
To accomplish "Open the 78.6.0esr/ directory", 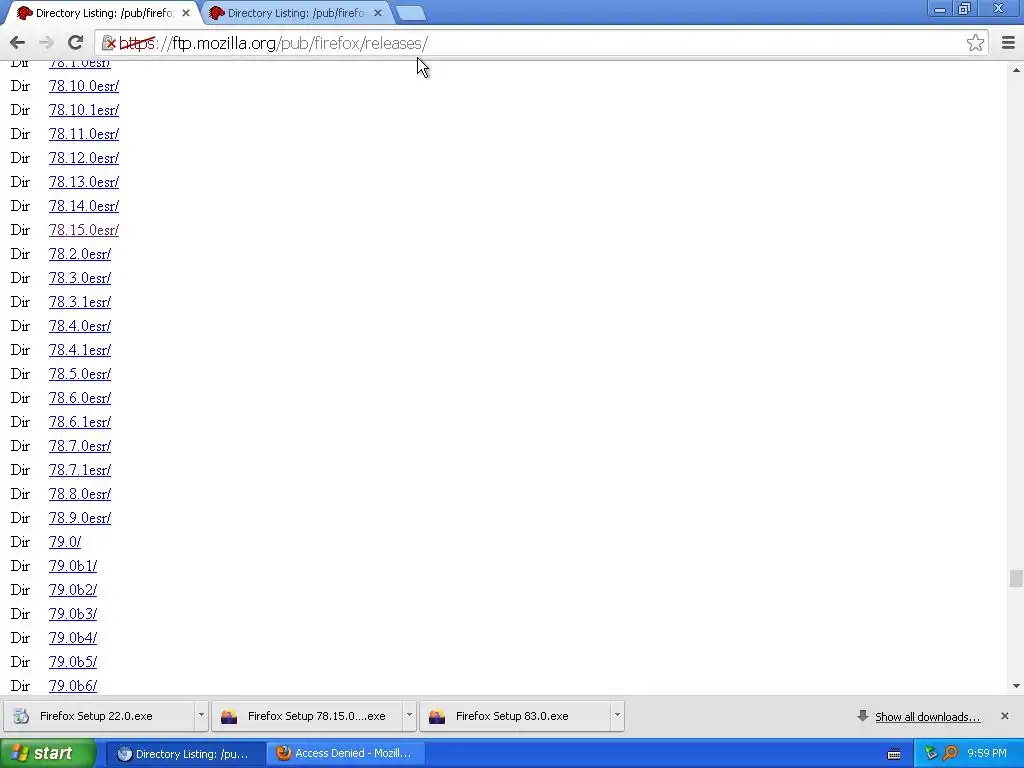I will pos(80,398).
